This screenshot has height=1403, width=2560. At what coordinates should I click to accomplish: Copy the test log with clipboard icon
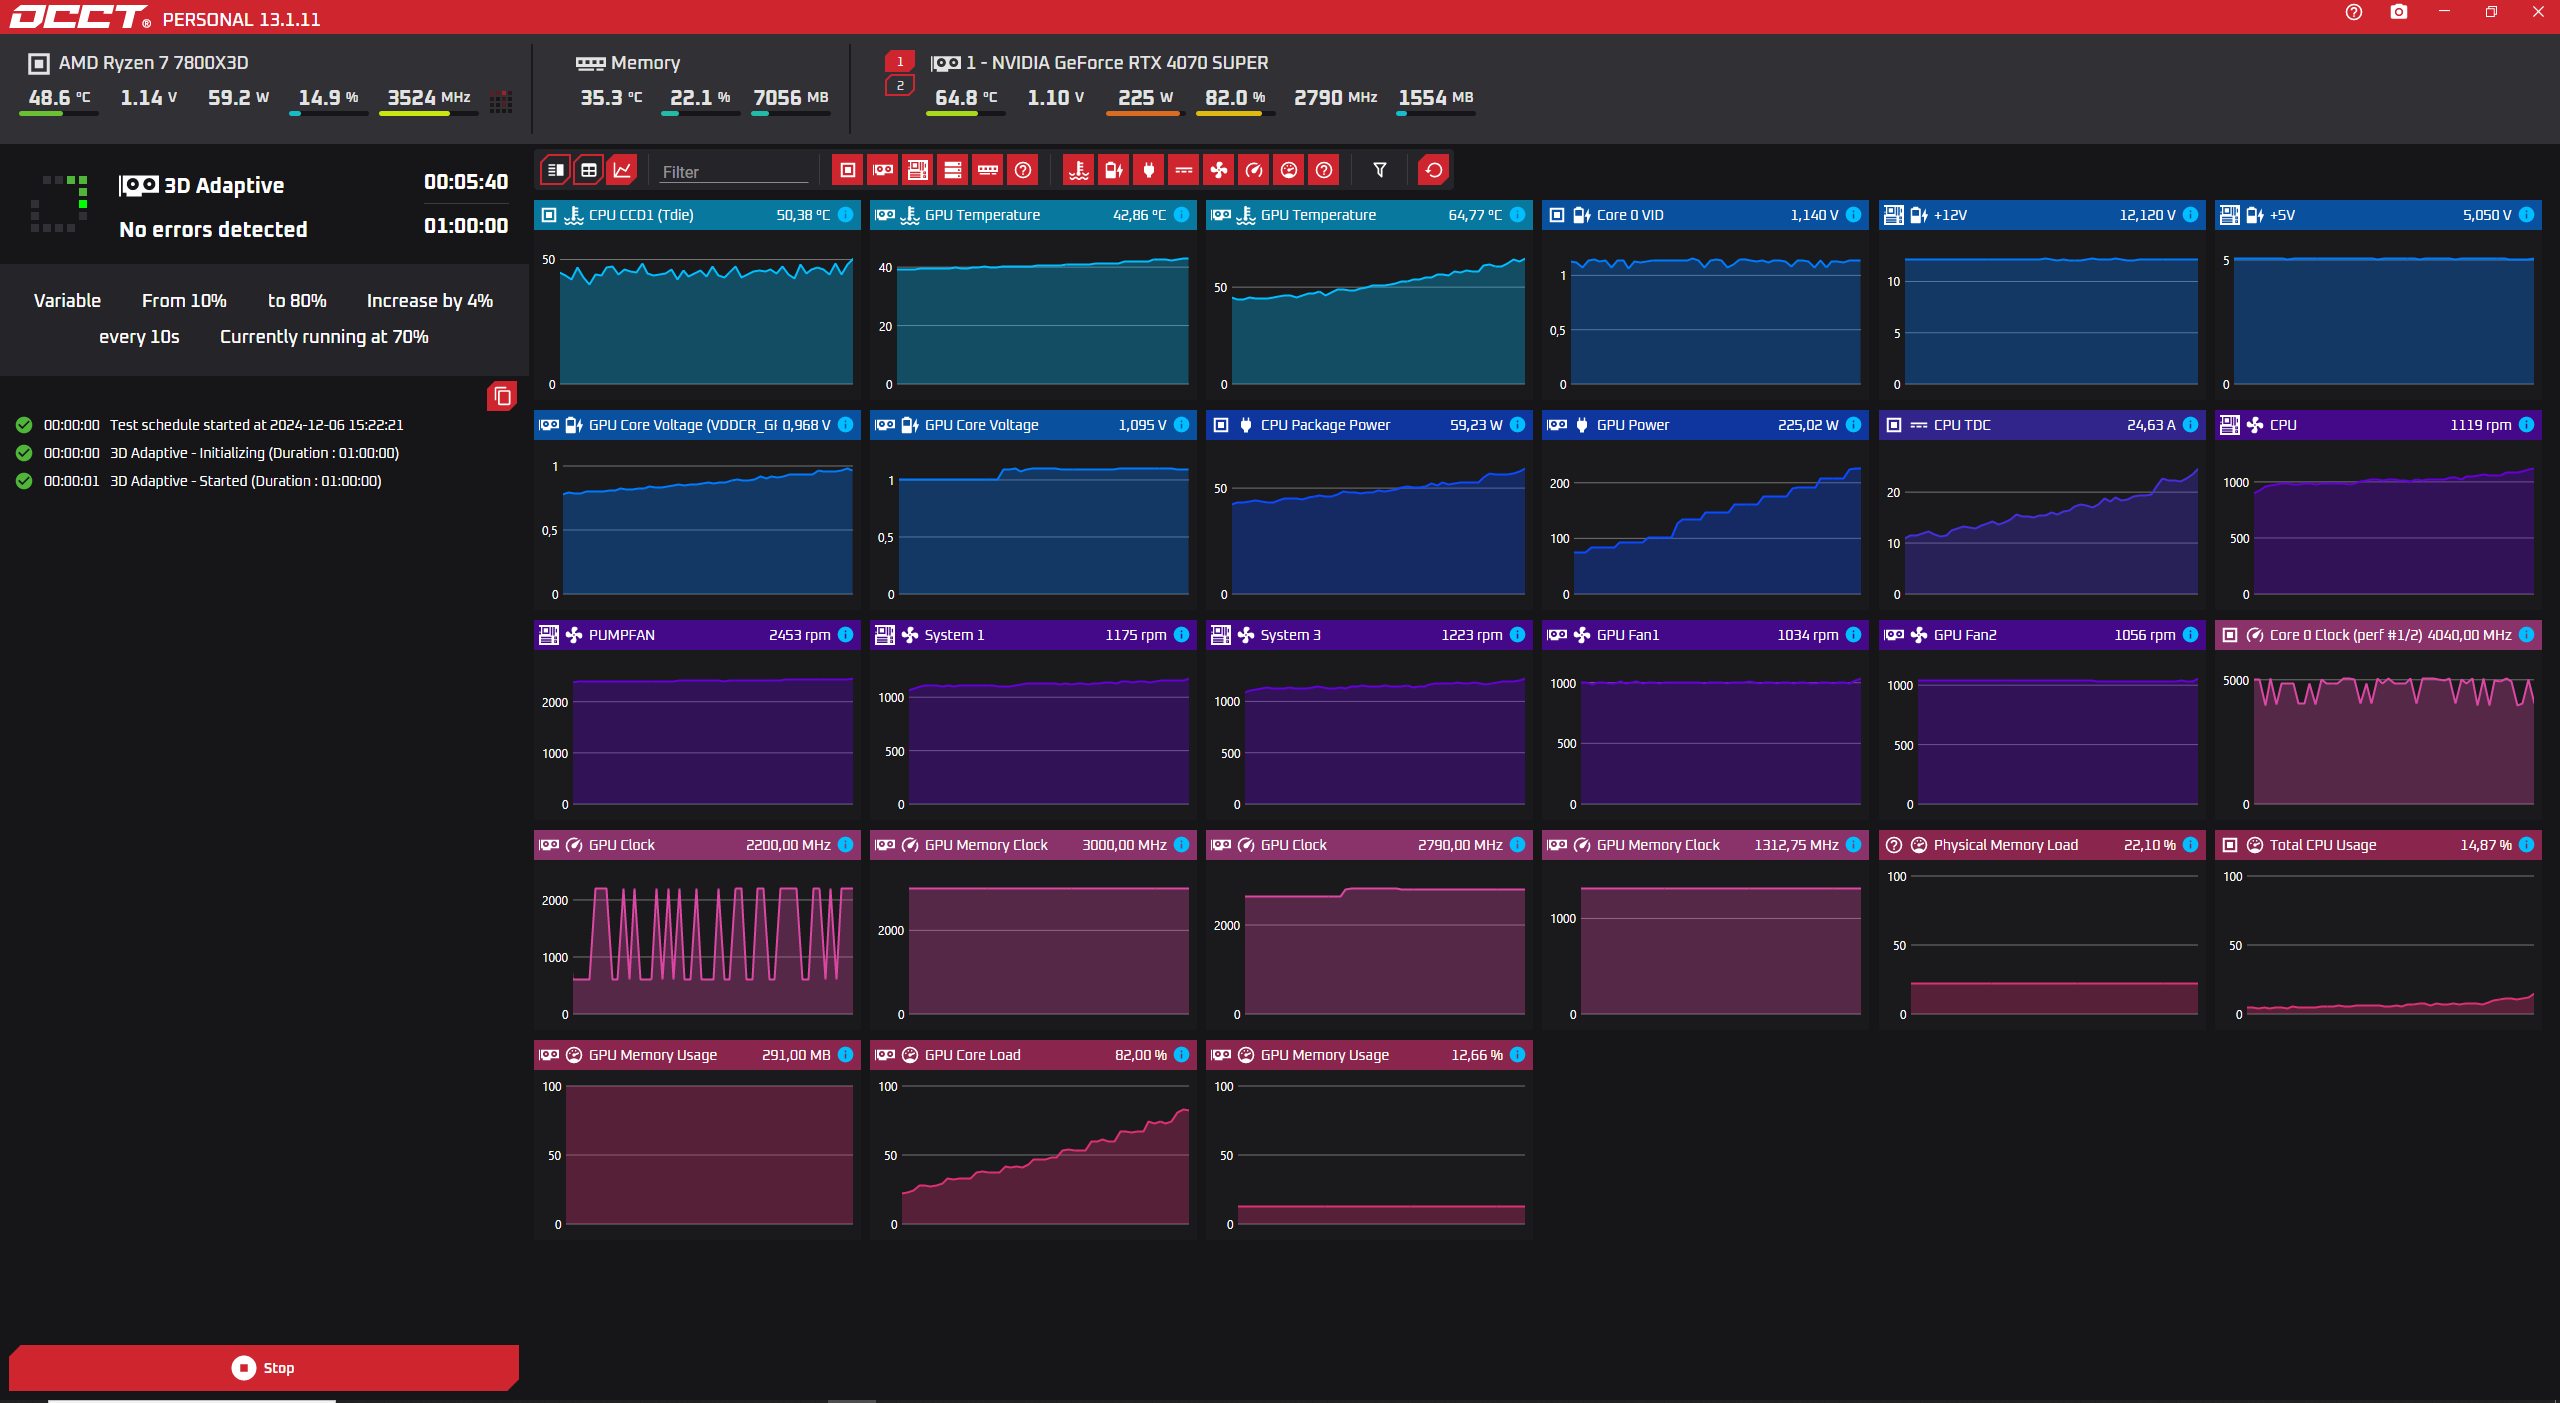click(x=502, y=396)
